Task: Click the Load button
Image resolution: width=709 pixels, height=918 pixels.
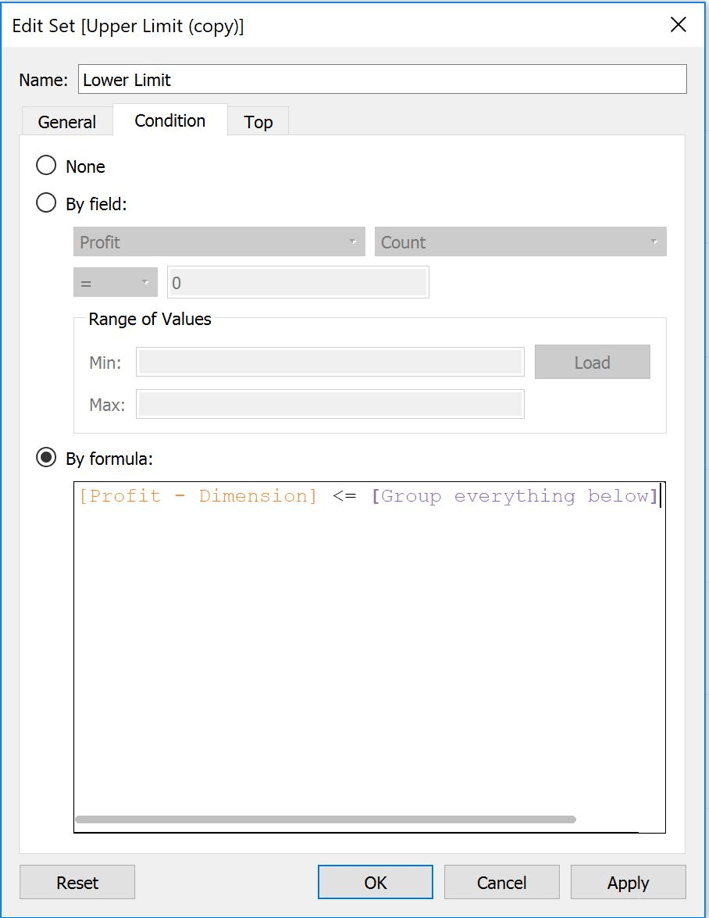Action: coord(592,362)
